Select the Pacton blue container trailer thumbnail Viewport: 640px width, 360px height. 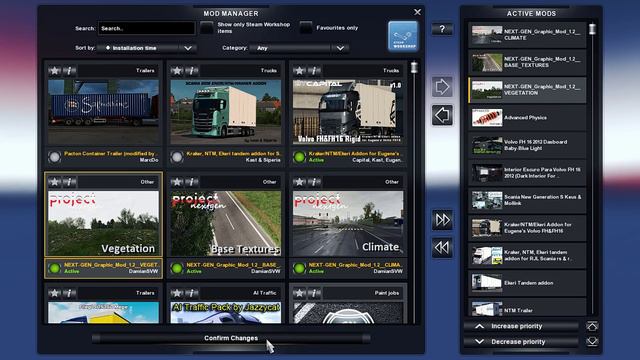click(103, 112)
